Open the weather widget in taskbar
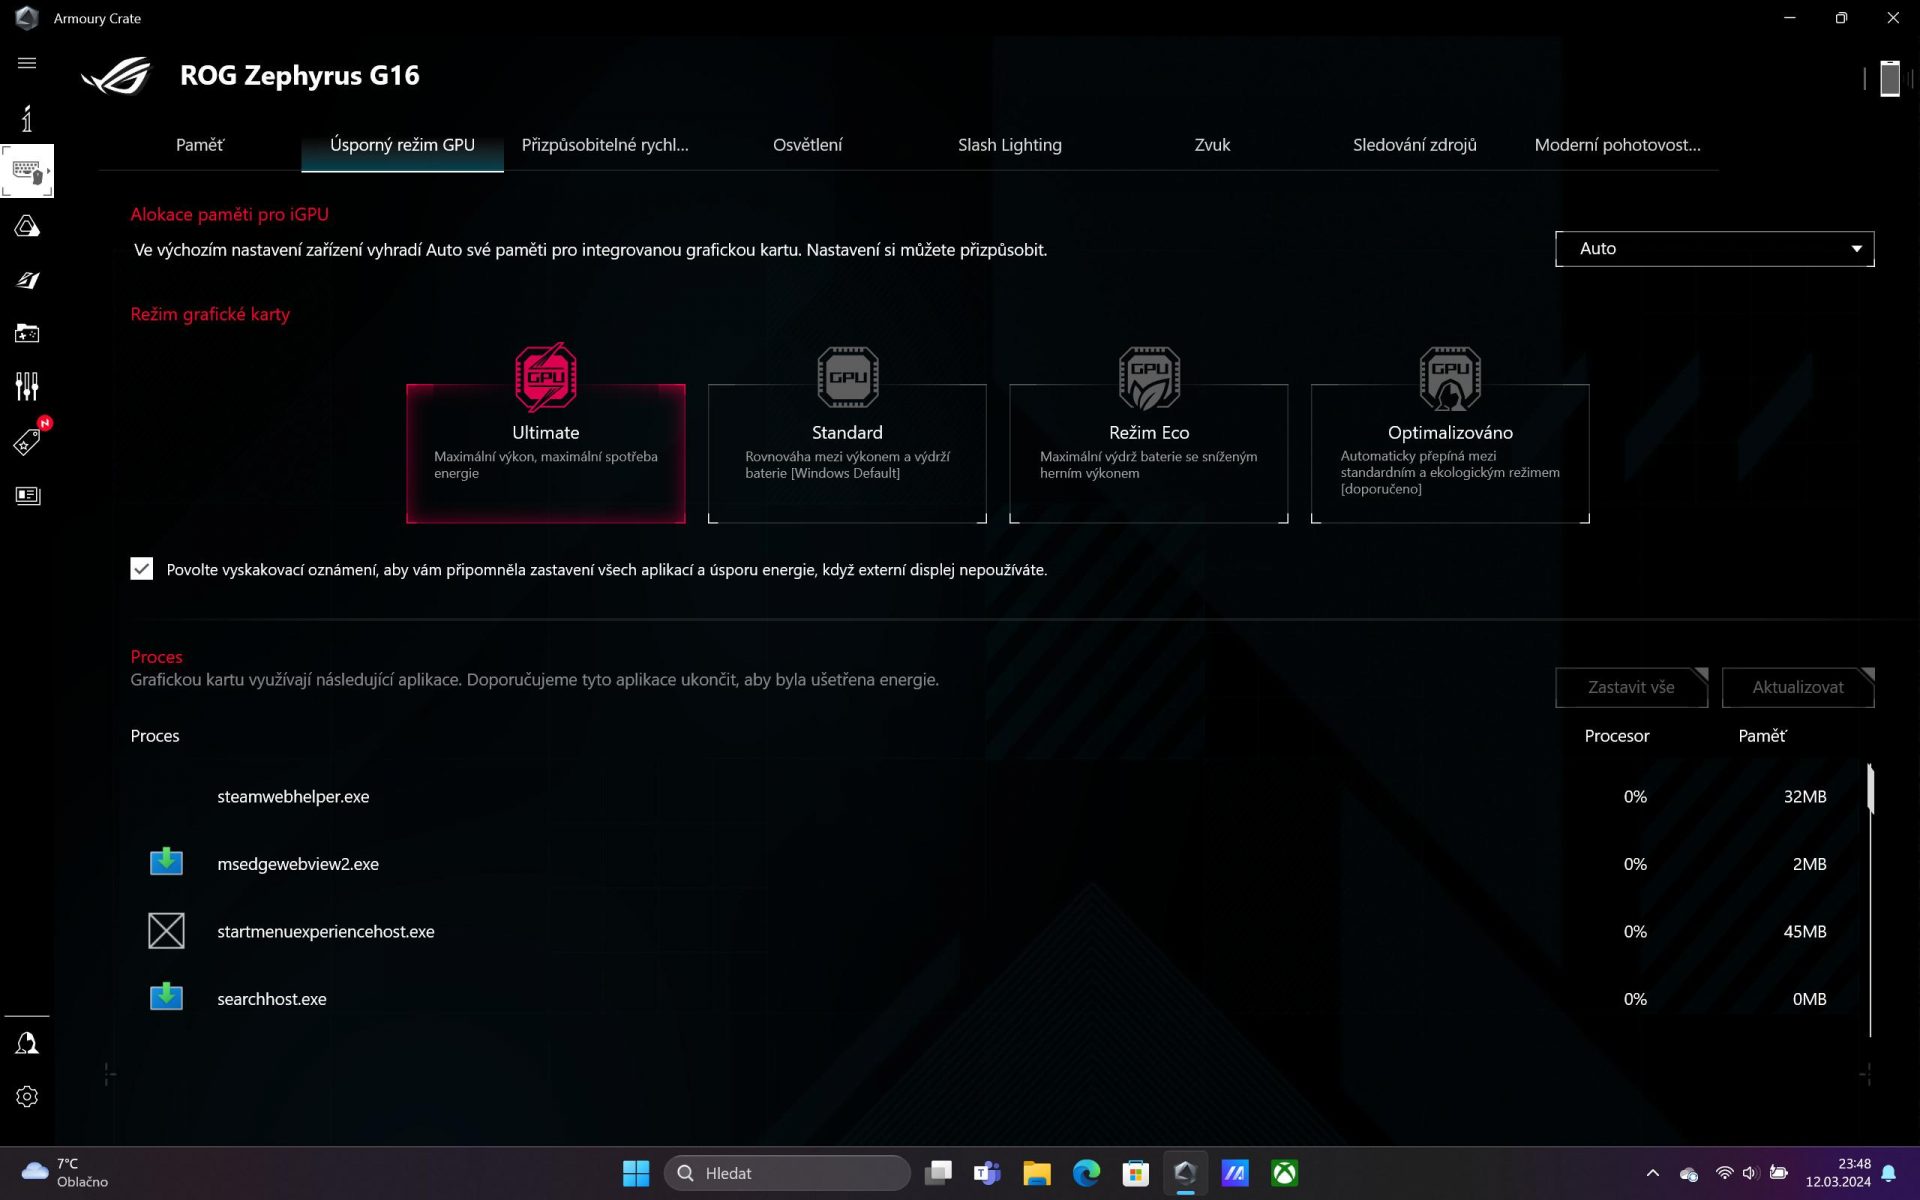This screenshot has width=1920, height=1200. (x=65, y=1173)
